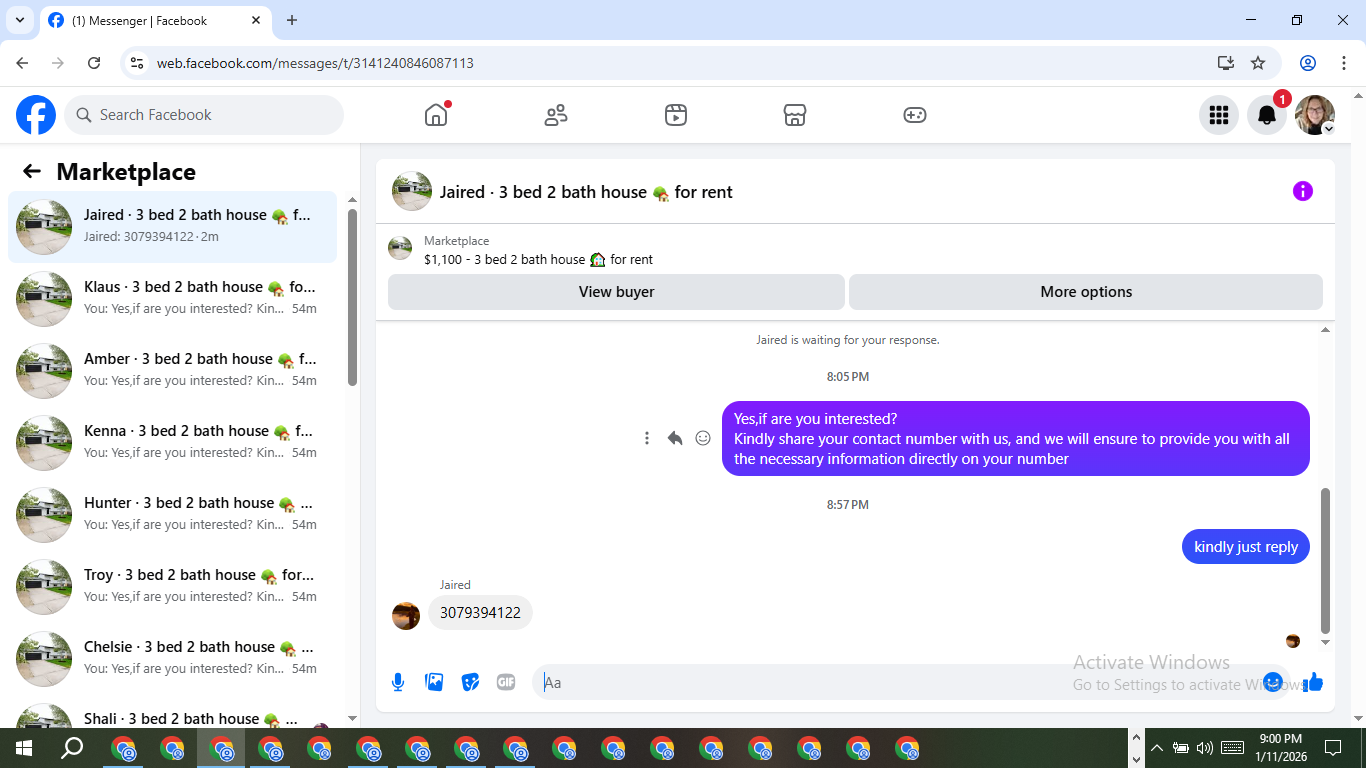Screen dimensions: 1366x768
Task: Click the address bar URL
Action: click(315, 63)
